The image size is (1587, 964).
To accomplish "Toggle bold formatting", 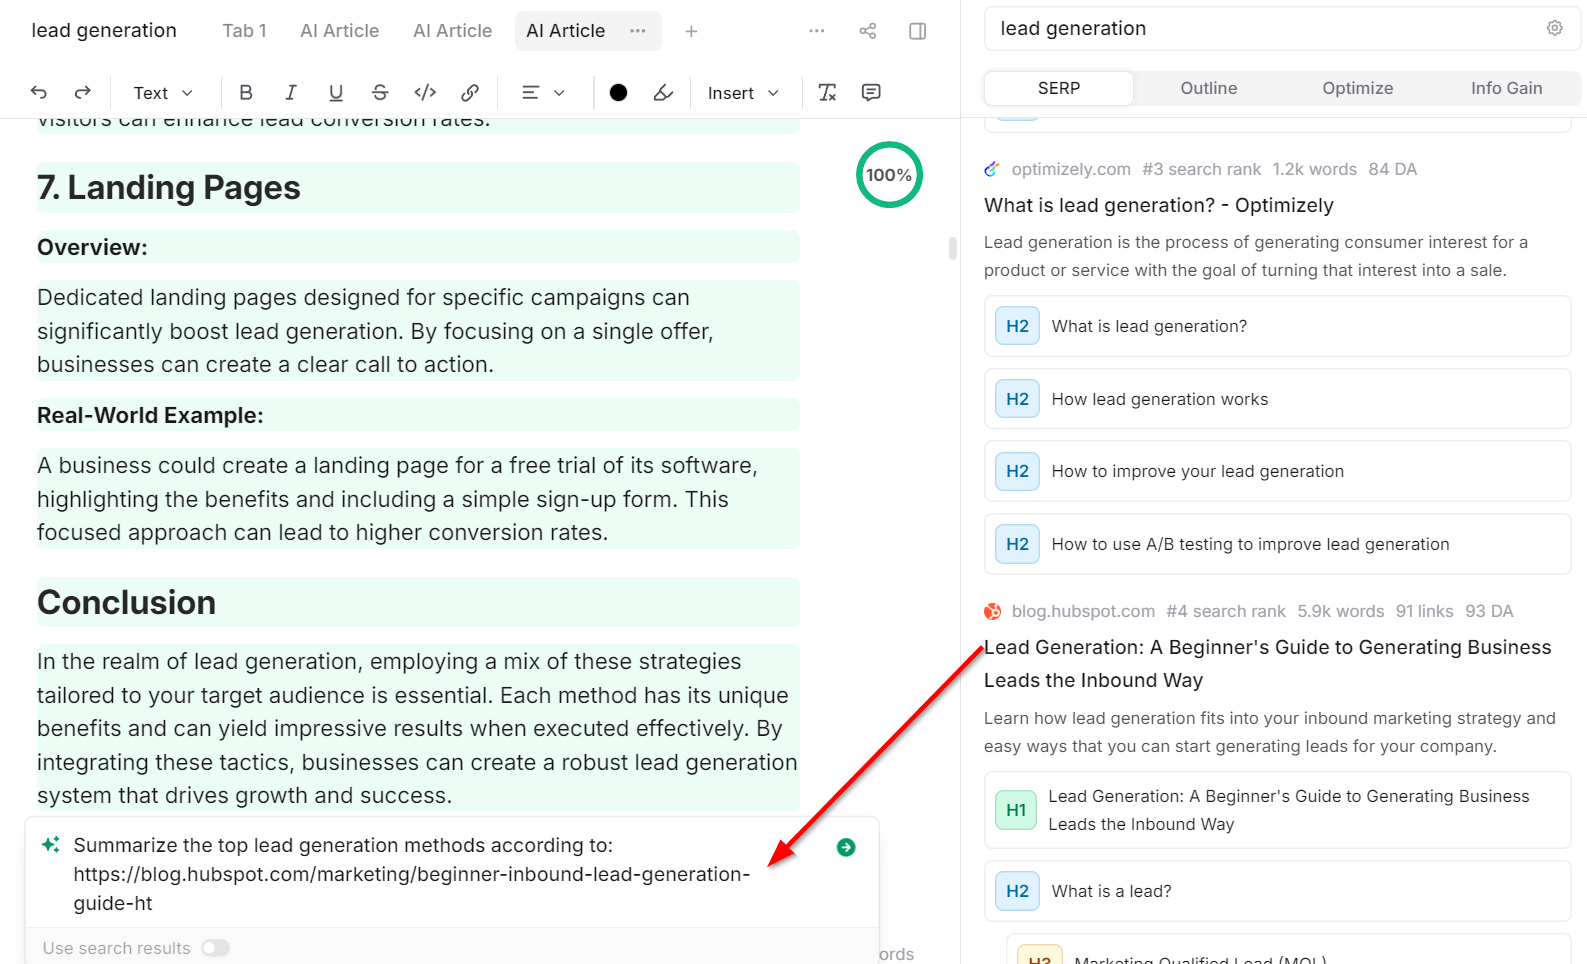I will pyautogui.click(x=246, y=92).
